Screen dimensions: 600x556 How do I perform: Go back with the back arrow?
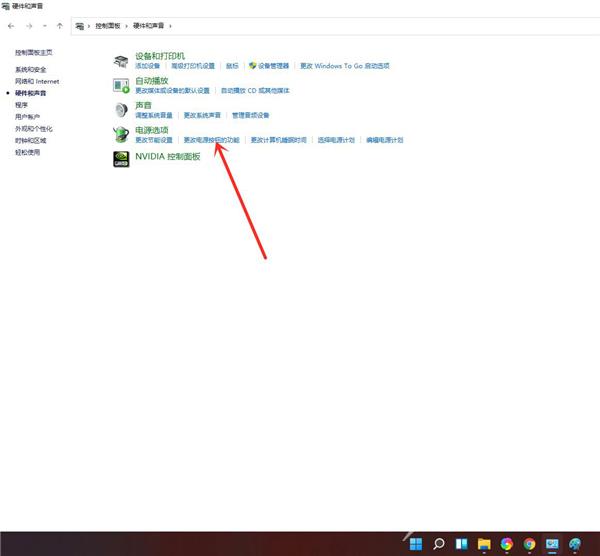coord(11,26)
